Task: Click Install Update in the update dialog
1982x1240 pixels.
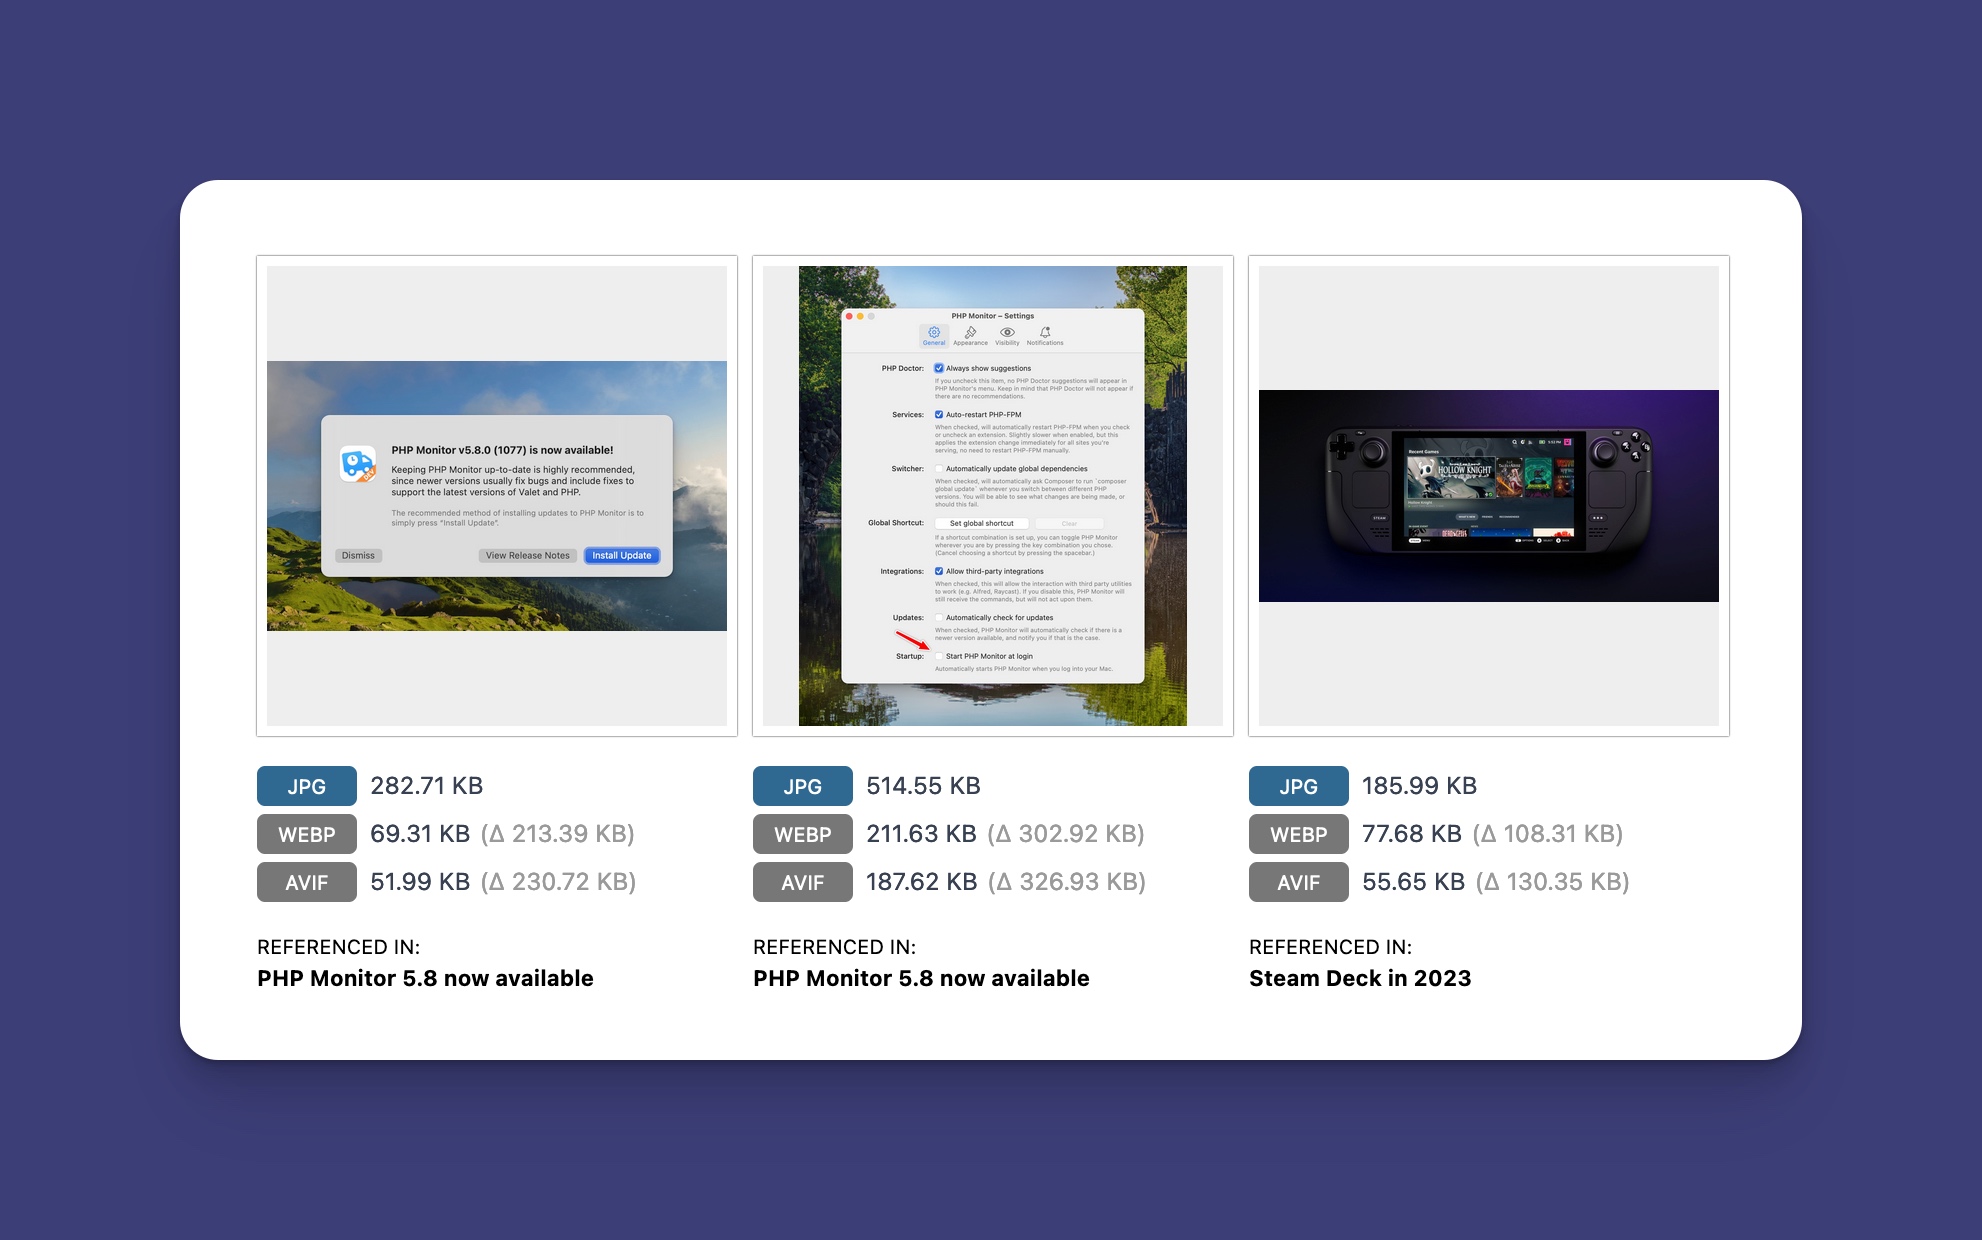Action: point(621,556)
